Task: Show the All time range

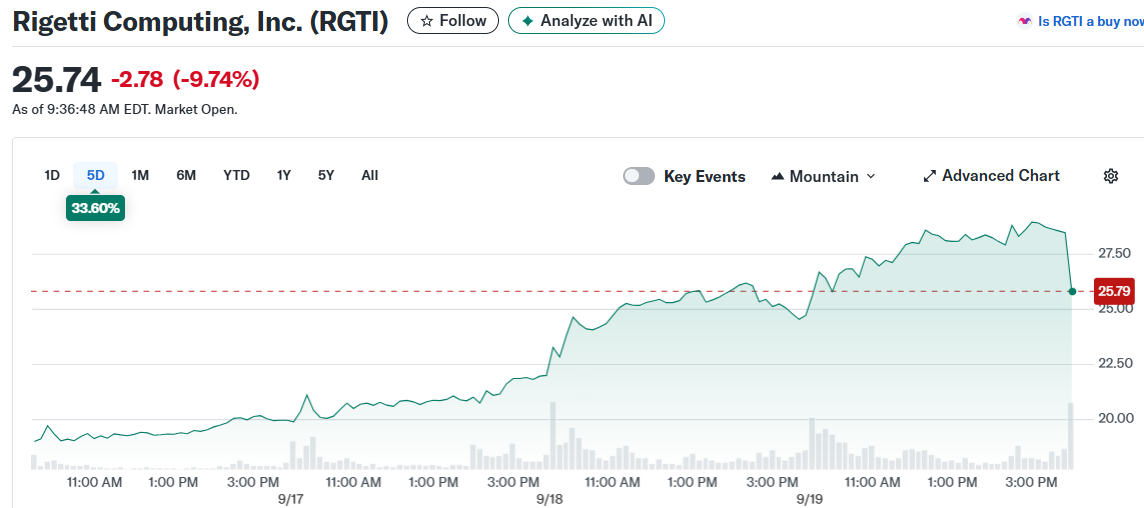Action: [x=370, y=175]
